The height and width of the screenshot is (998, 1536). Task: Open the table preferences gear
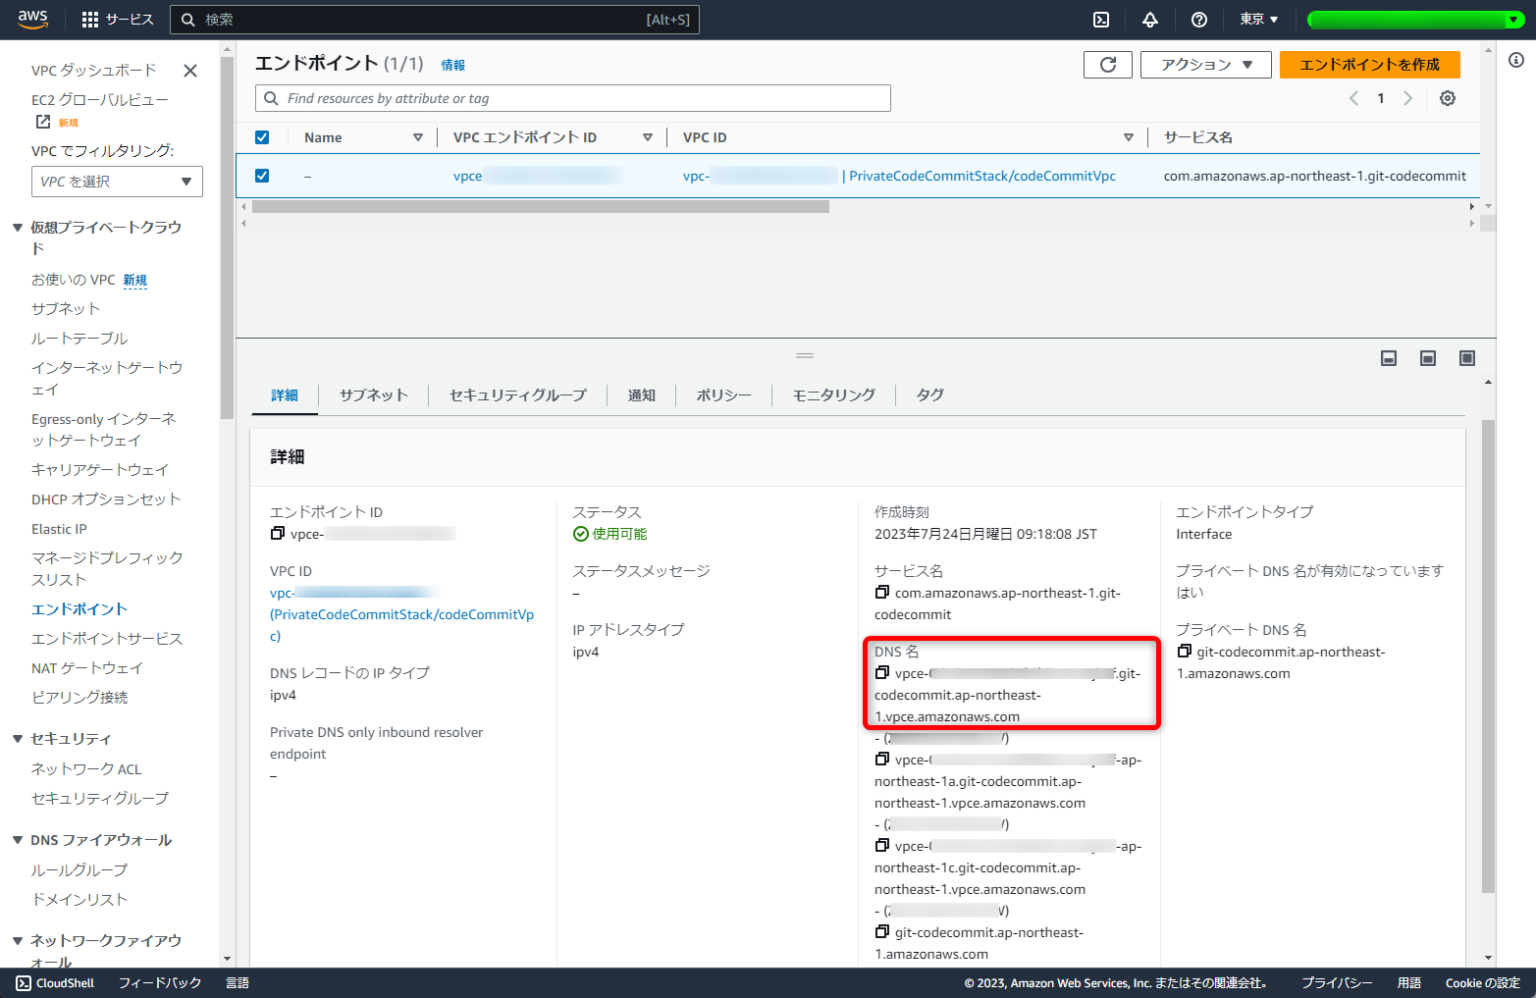1447,98
